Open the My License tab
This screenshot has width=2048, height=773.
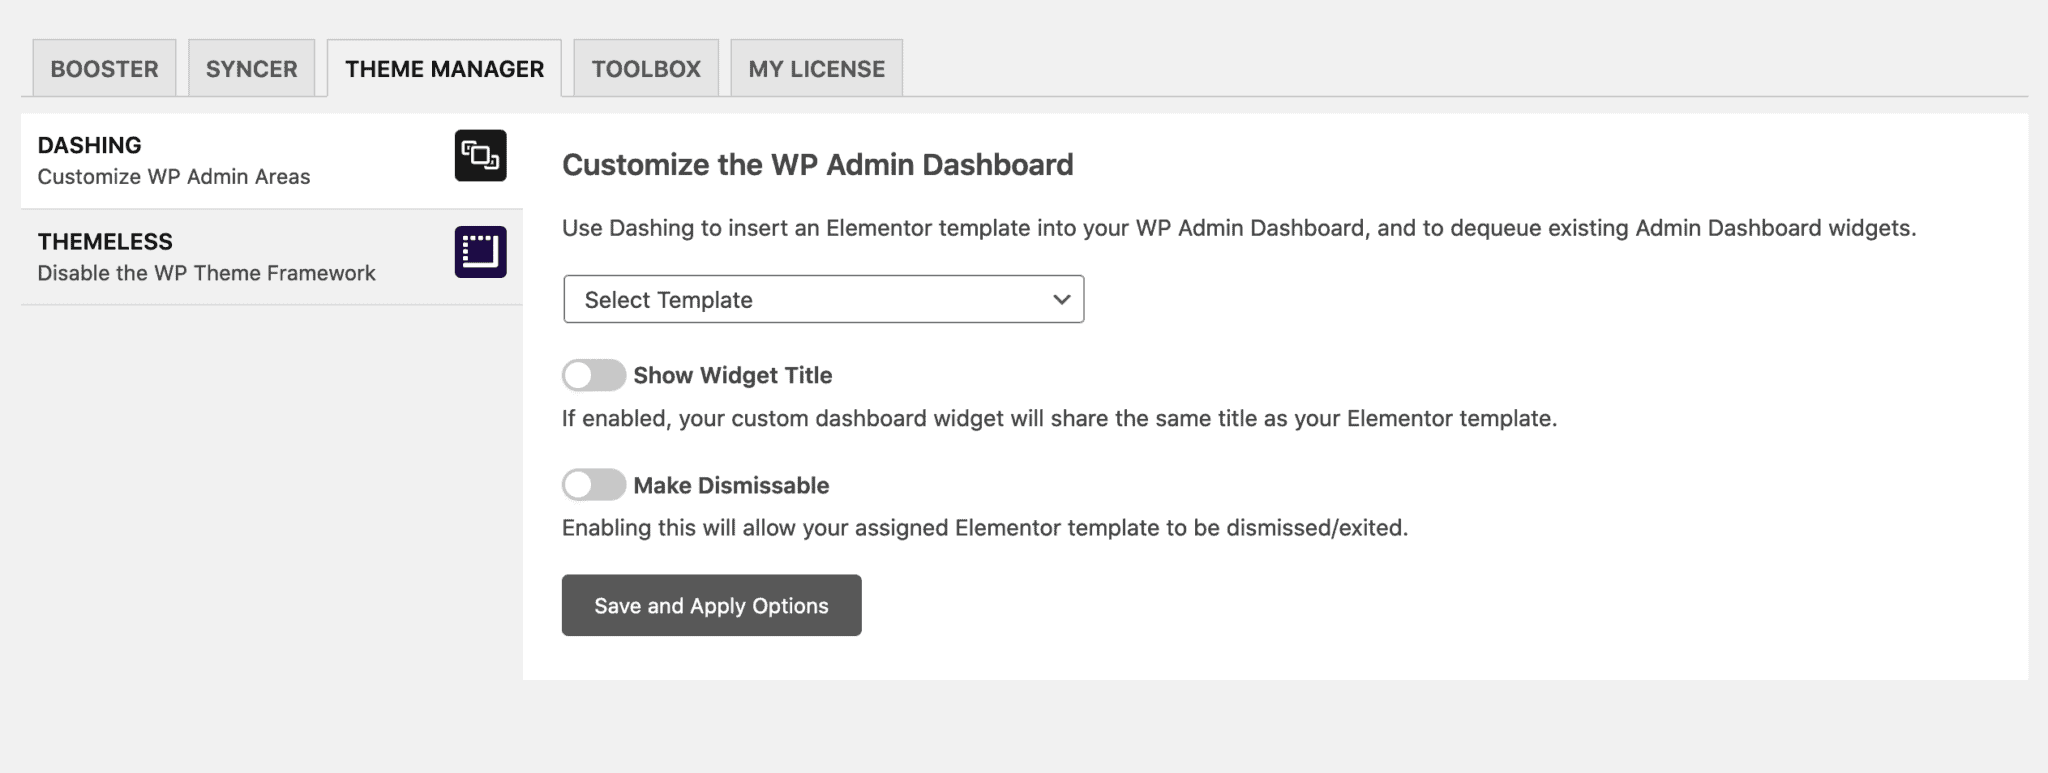tap(816, 69)
